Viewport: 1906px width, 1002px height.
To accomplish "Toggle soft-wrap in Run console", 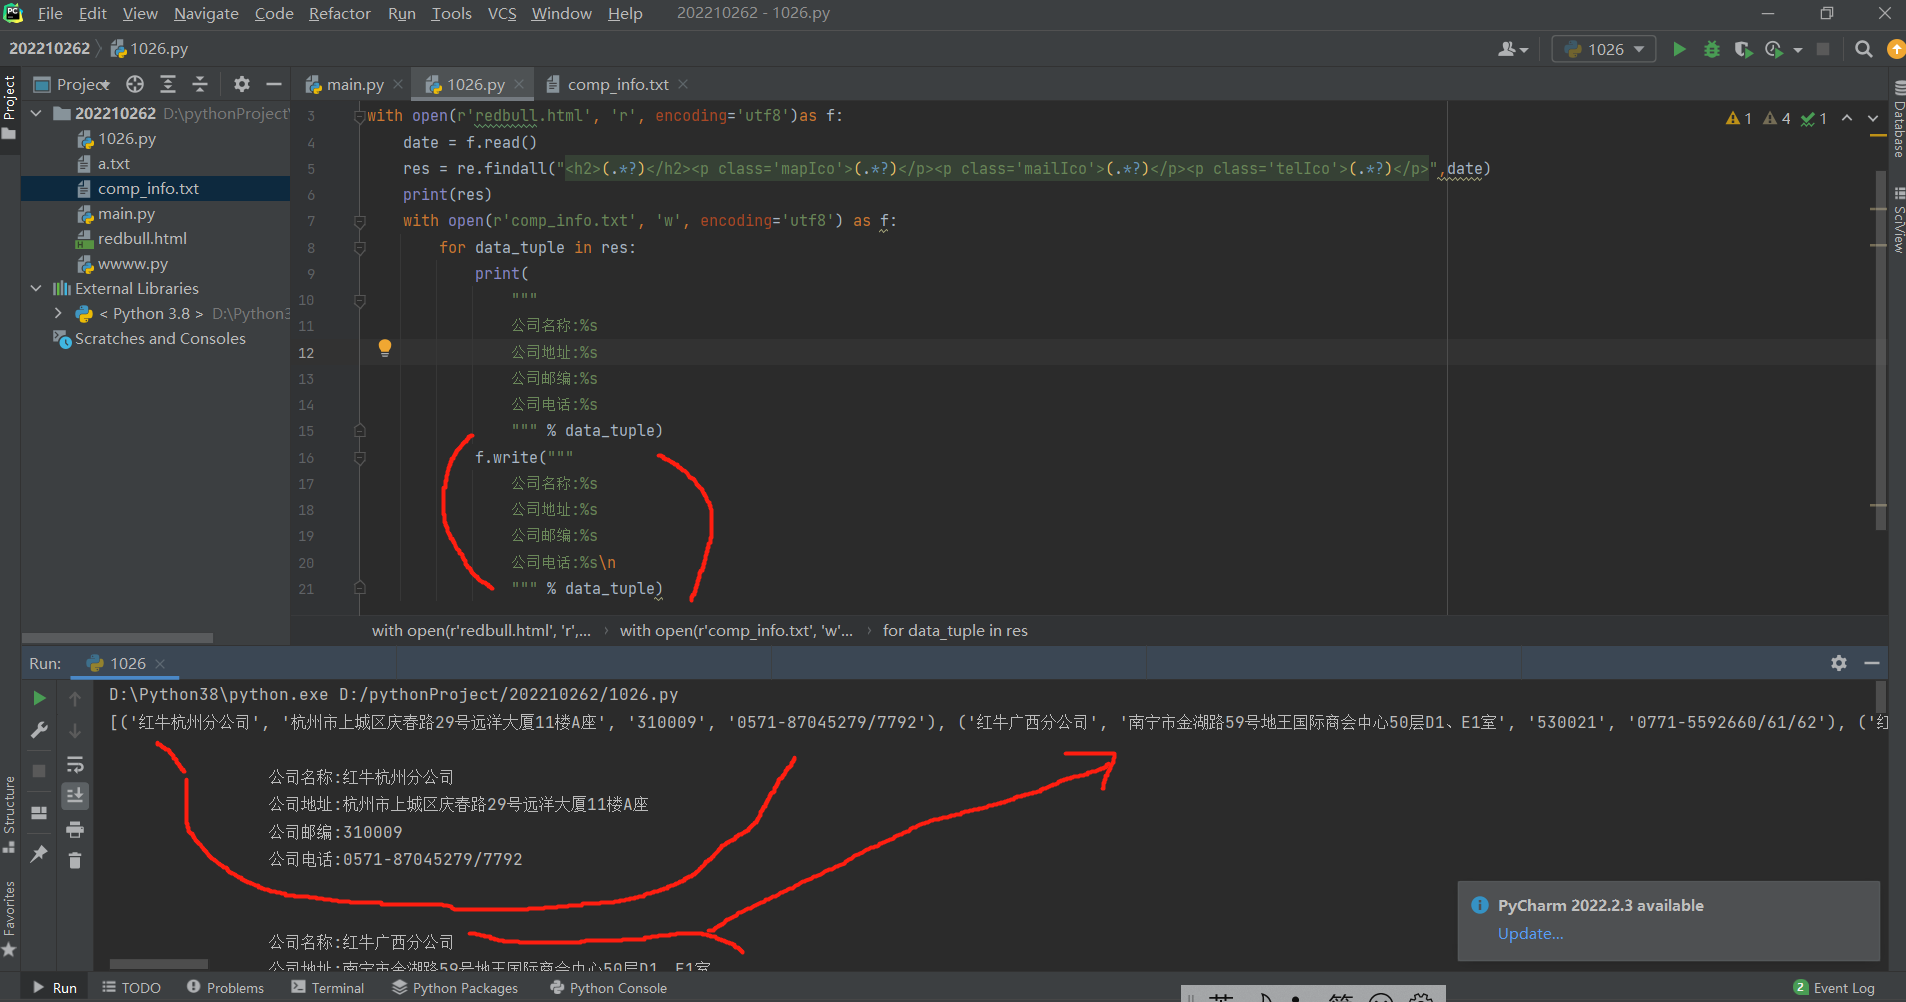I will (75, 765).
